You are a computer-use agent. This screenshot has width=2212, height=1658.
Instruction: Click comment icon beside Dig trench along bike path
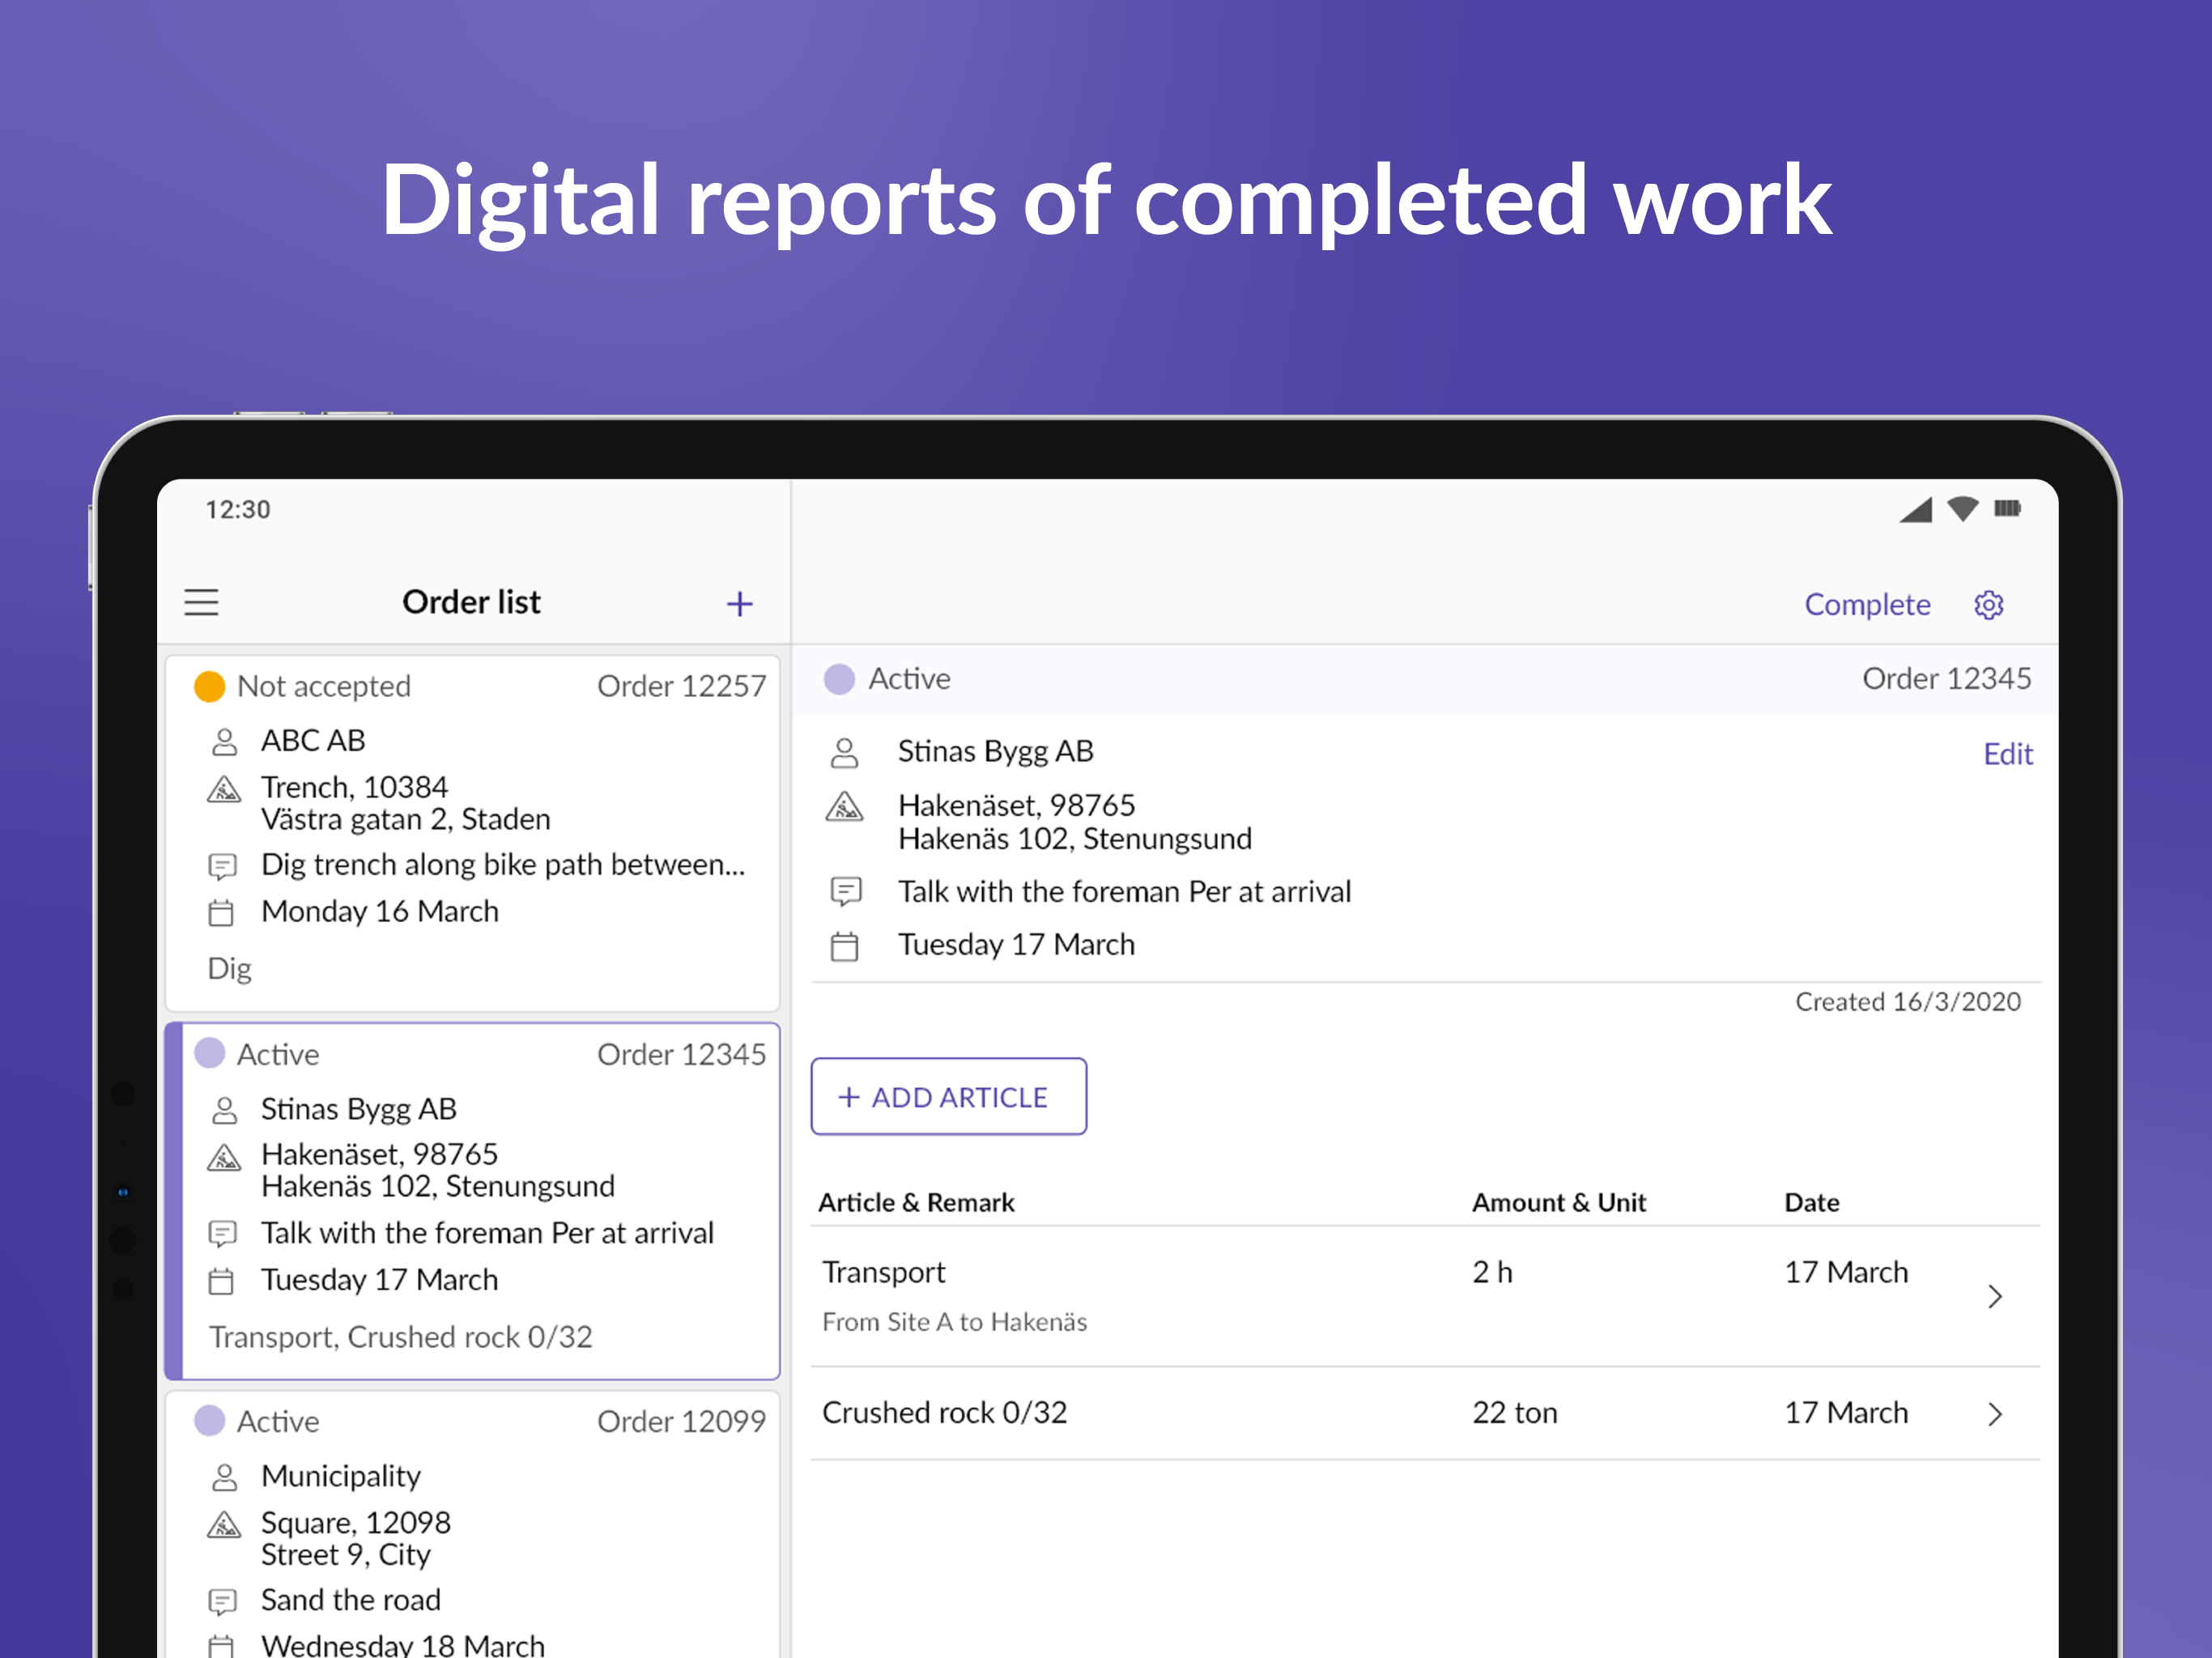222,865
